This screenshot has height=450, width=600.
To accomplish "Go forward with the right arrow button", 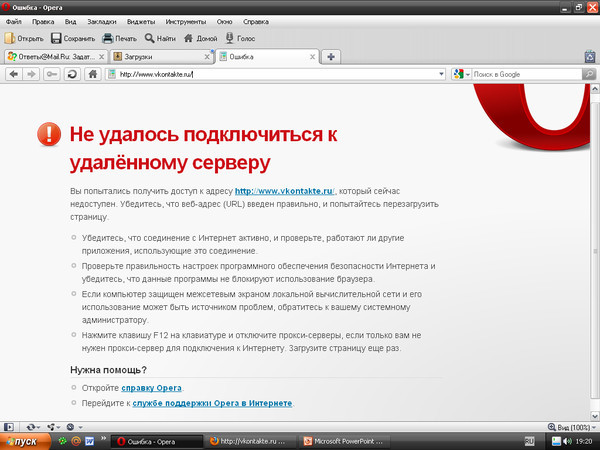I will pyautogui.click(x=31, y=74).
